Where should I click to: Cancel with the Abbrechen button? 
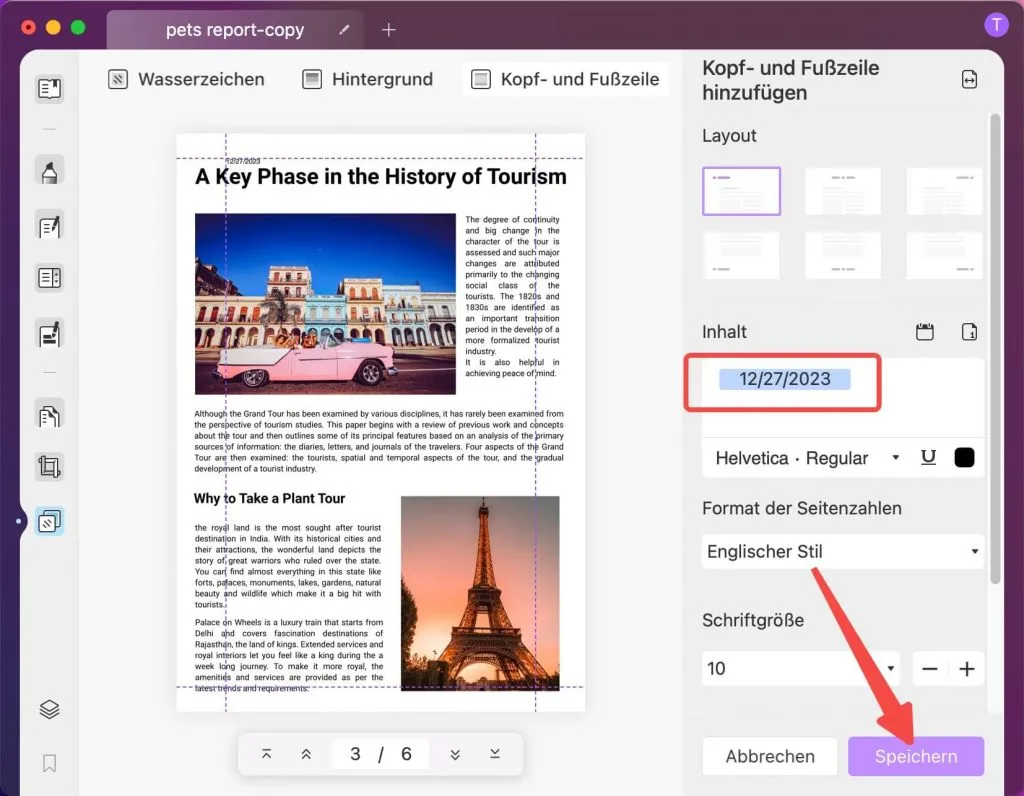pyautogui.click(x=770, y=756)
